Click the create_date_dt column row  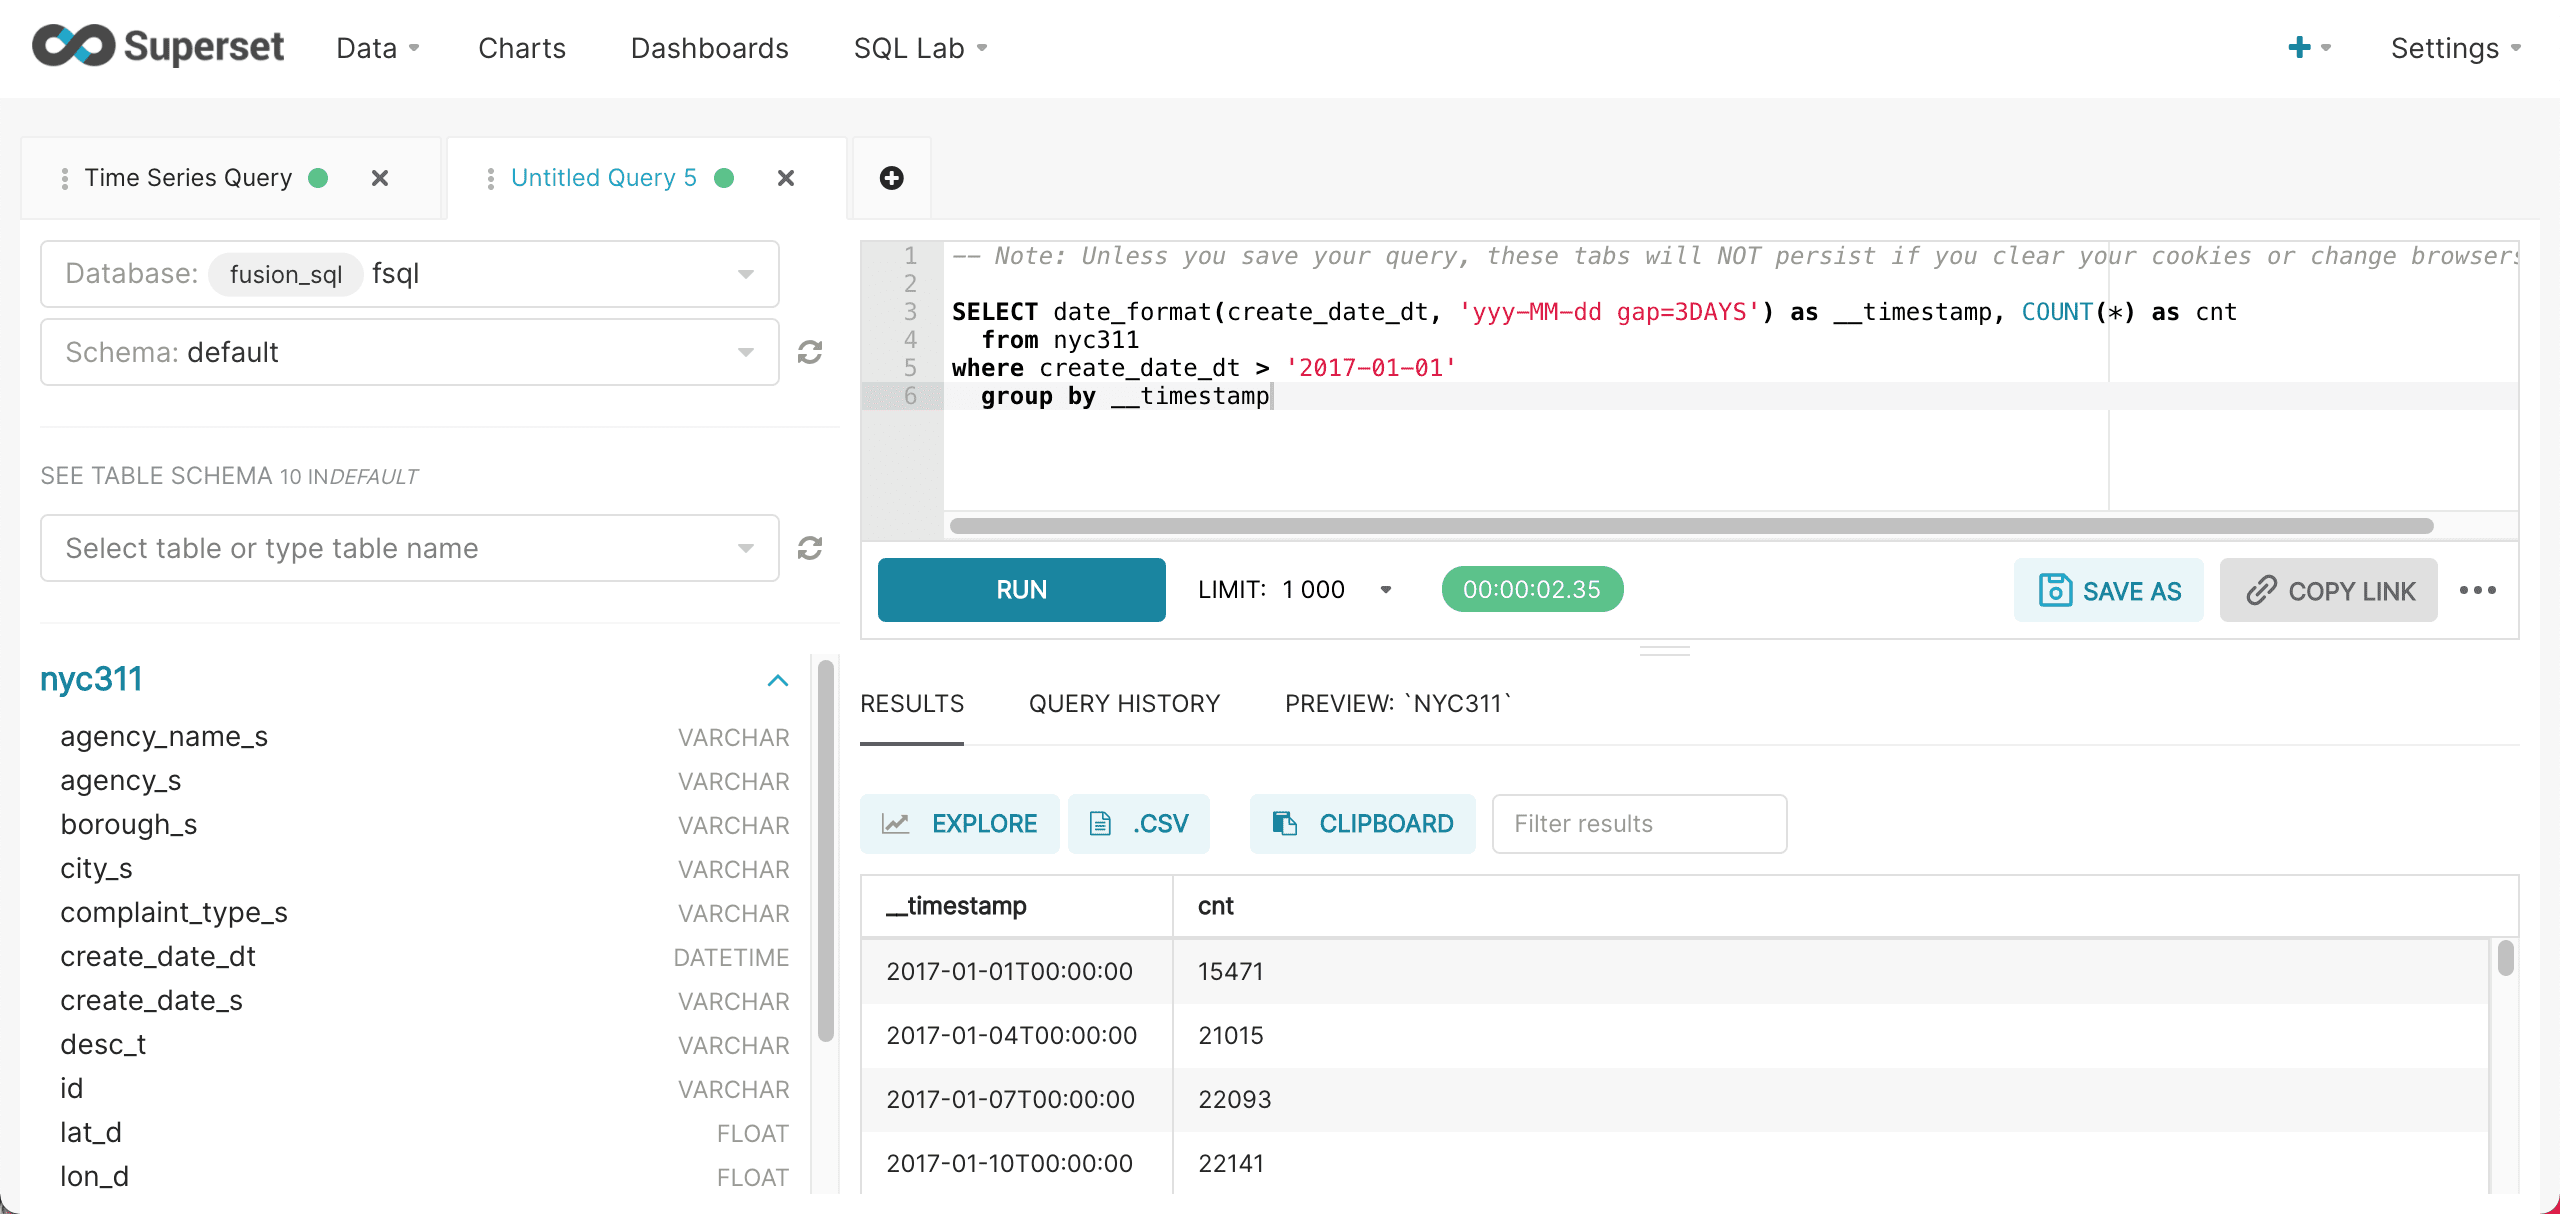(425, 957)
